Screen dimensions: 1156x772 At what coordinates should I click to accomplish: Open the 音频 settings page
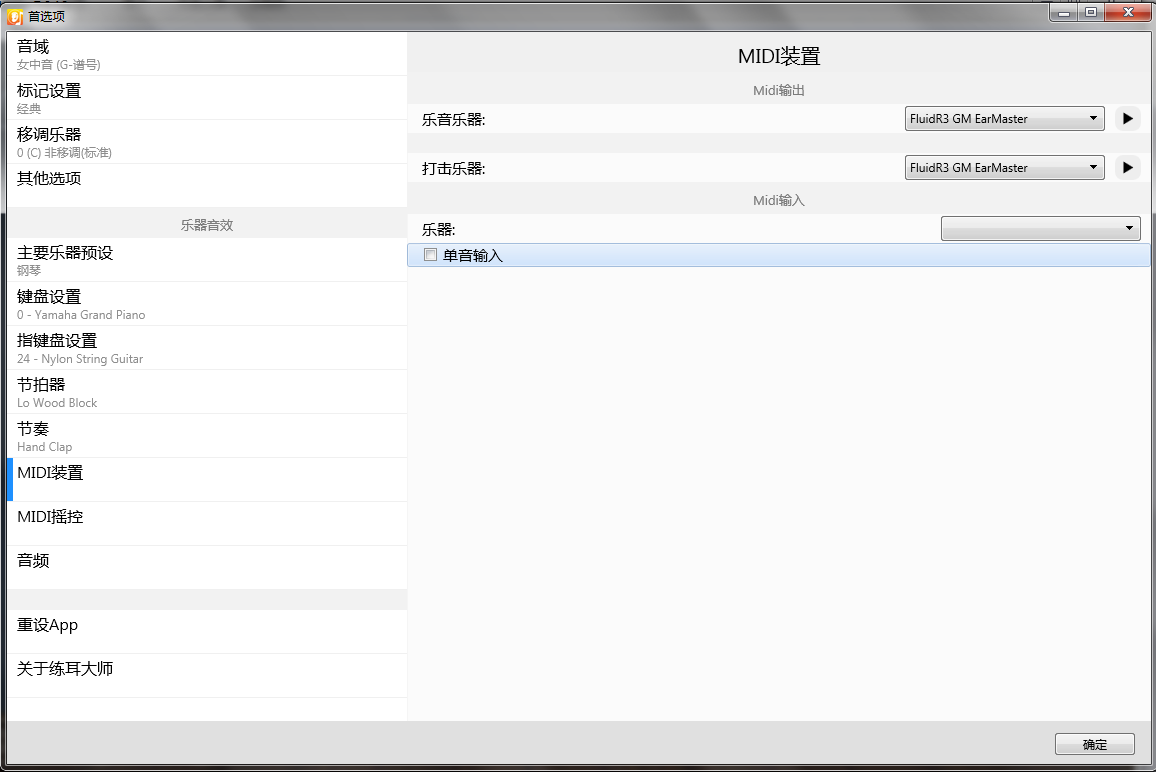point(206,562)
